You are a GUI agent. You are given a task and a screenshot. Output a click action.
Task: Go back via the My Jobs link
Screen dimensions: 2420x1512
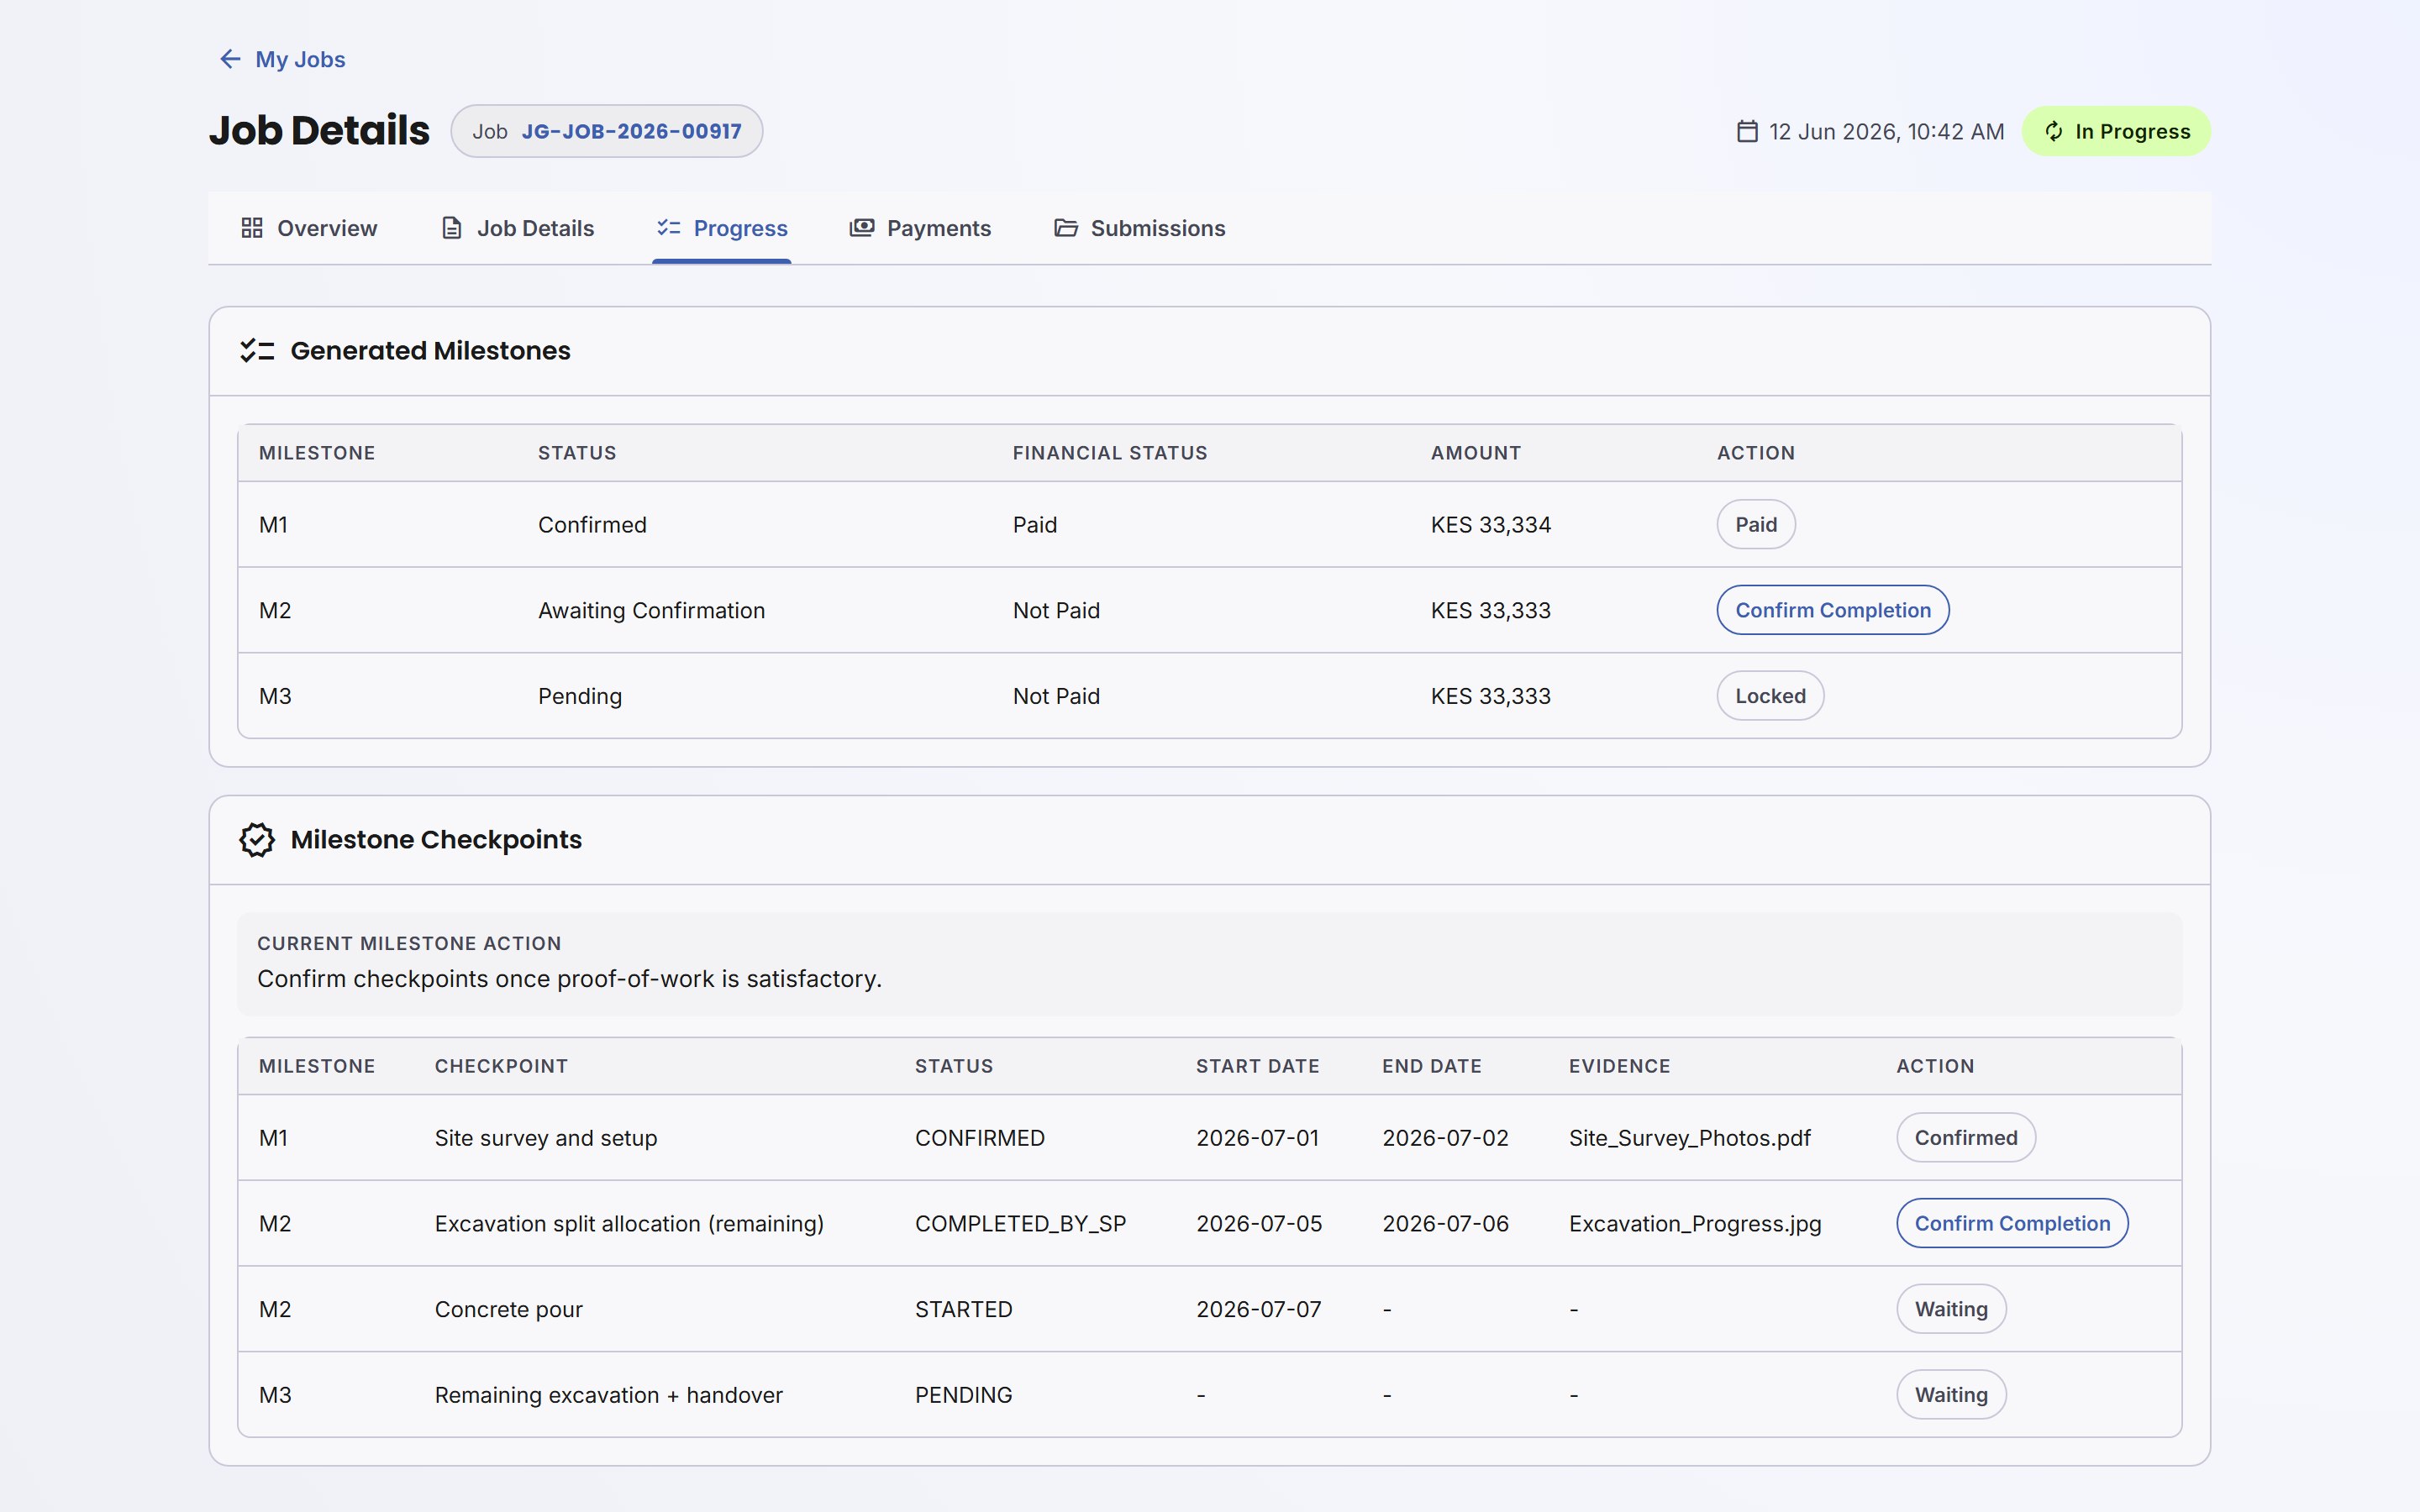282,59
